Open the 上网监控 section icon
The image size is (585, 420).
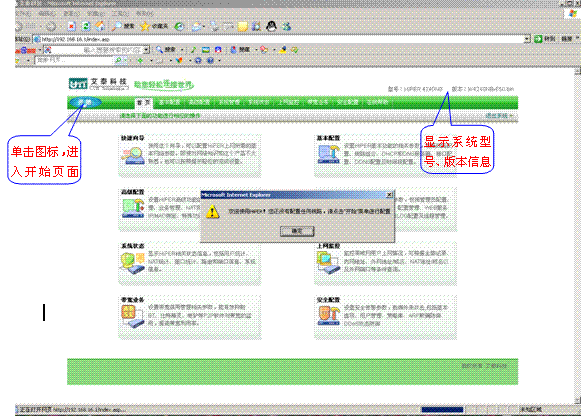pyautogui.click(x=328, y=262)
